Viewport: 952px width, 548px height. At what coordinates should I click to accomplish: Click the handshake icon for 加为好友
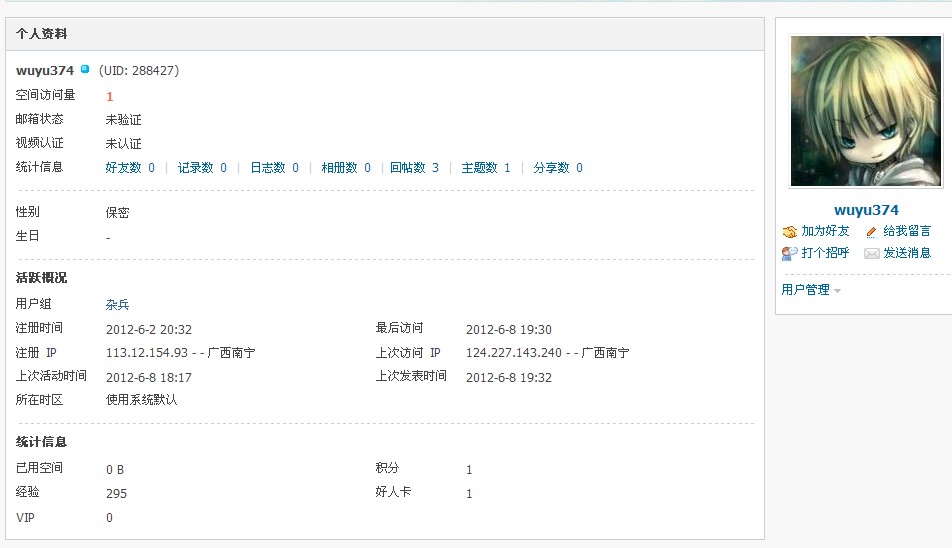pyautogui.click(x=789, y=232)
